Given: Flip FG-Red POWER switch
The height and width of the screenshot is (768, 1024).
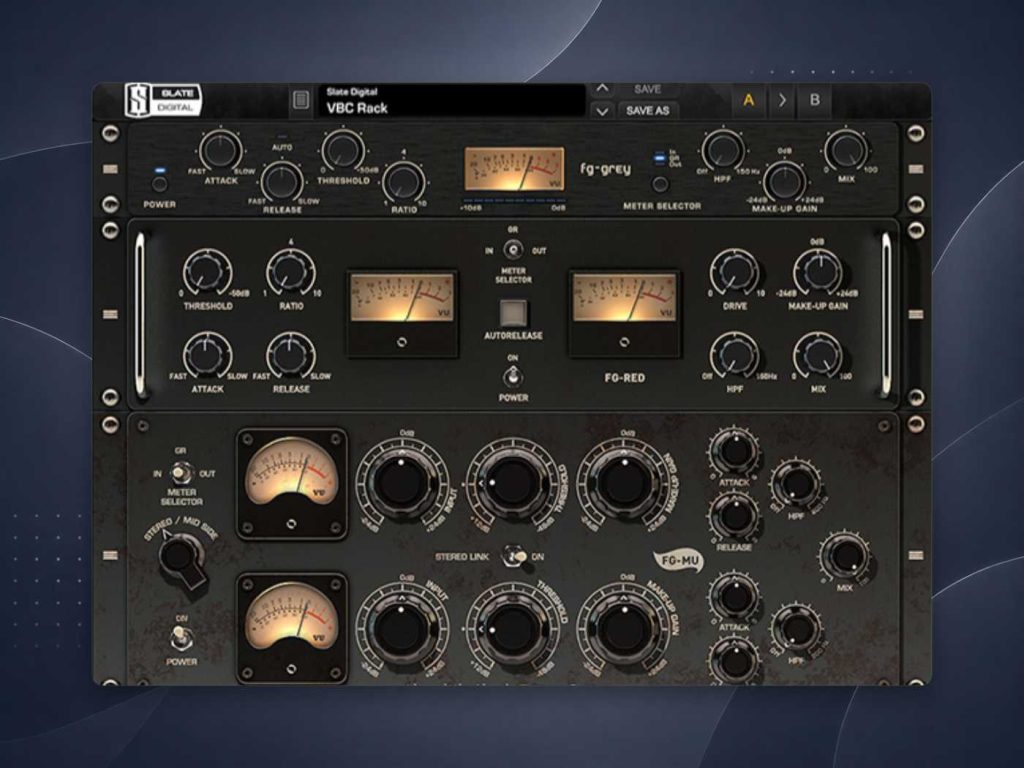Looking at the screenshot, I should (x=513, y=376).
